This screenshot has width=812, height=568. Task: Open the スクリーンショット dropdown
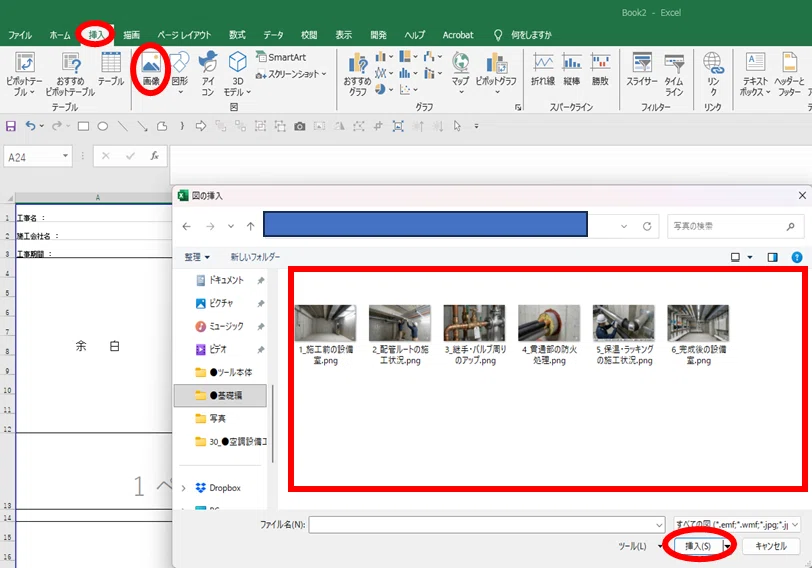coord(291,74)
